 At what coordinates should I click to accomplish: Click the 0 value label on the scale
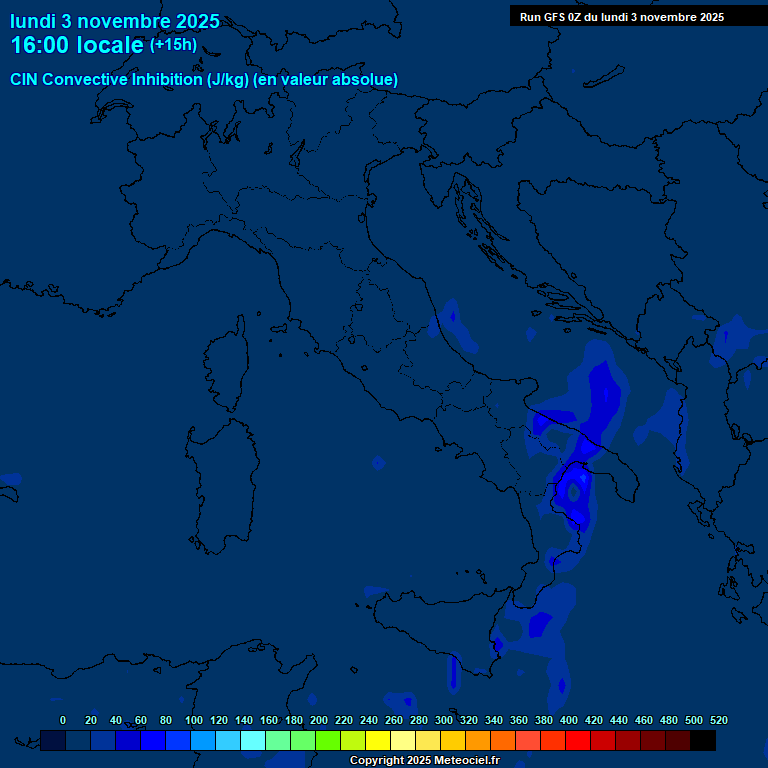coord(63,720)
